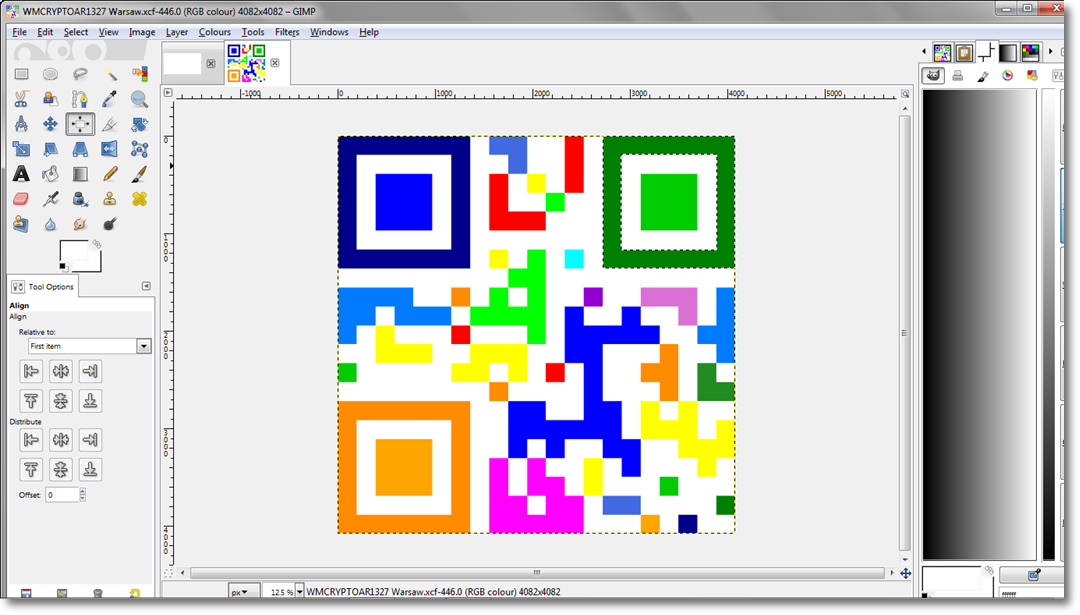Activate the Cage Transform tool

tap(139, 149)
